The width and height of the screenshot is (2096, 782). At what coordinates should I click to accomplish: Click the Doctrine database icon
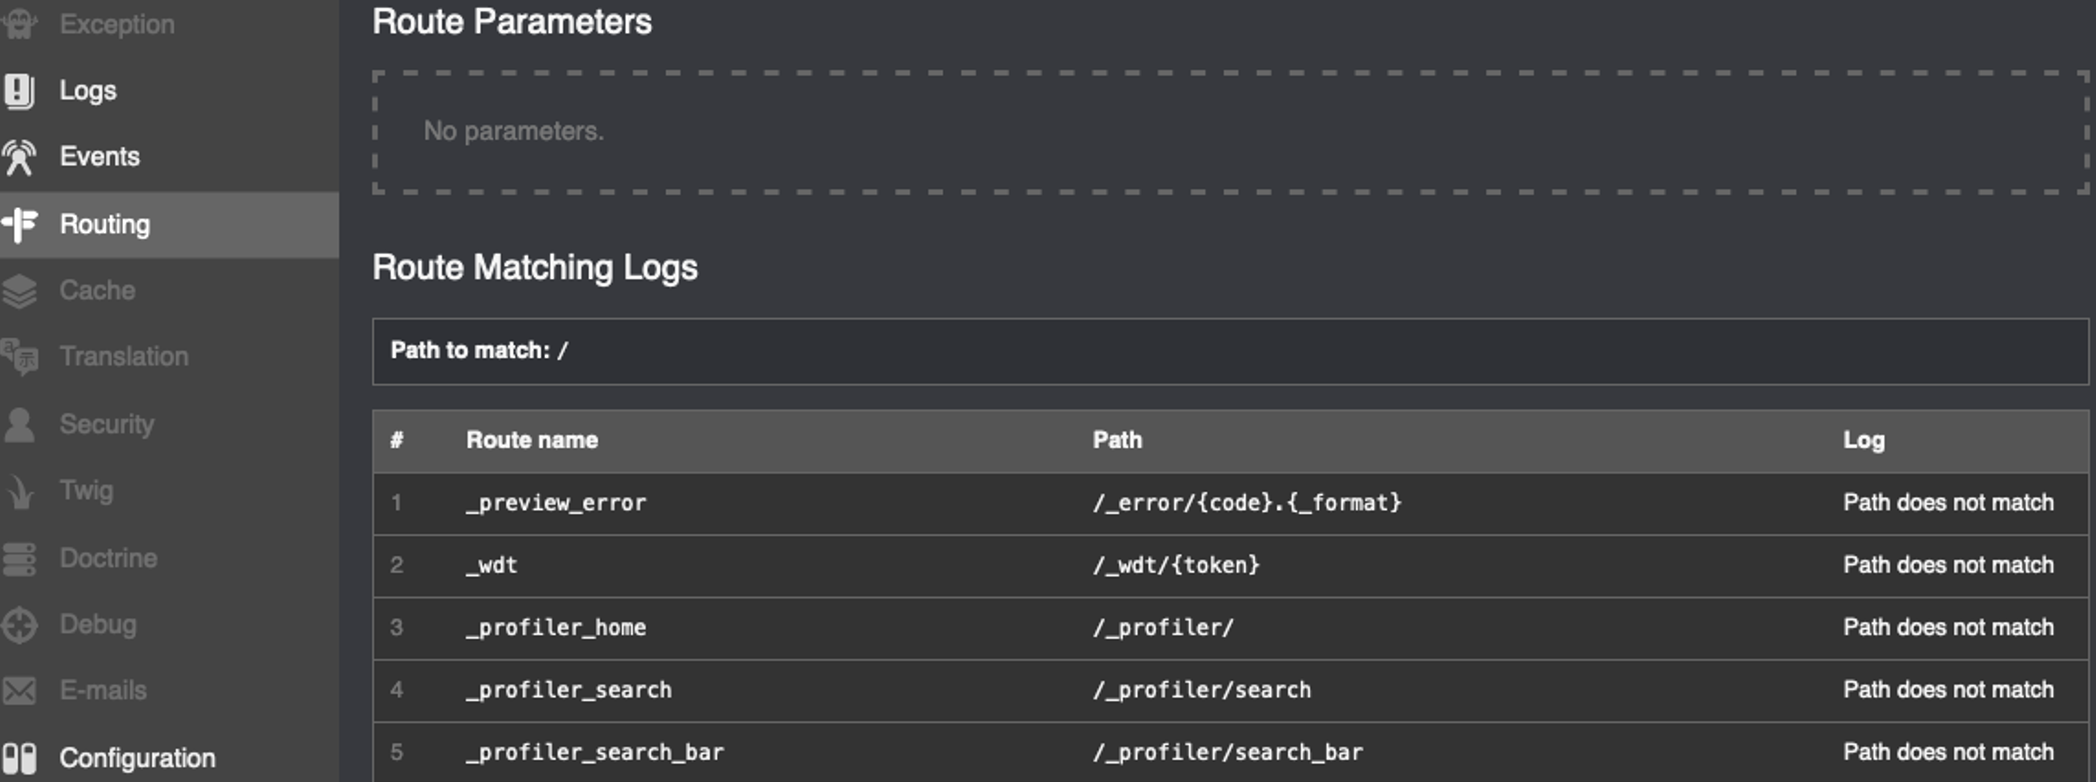tap(19, 558)
